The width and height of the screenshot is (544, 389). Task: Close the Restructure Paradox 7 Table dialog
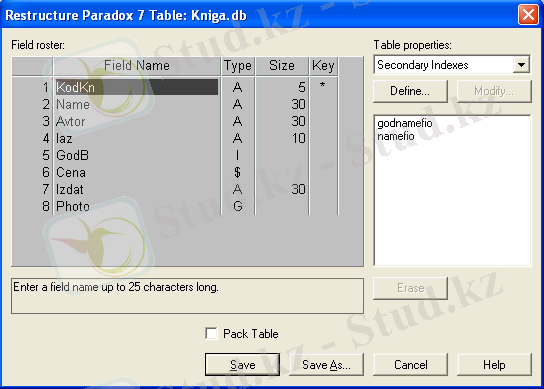(528, 15)
